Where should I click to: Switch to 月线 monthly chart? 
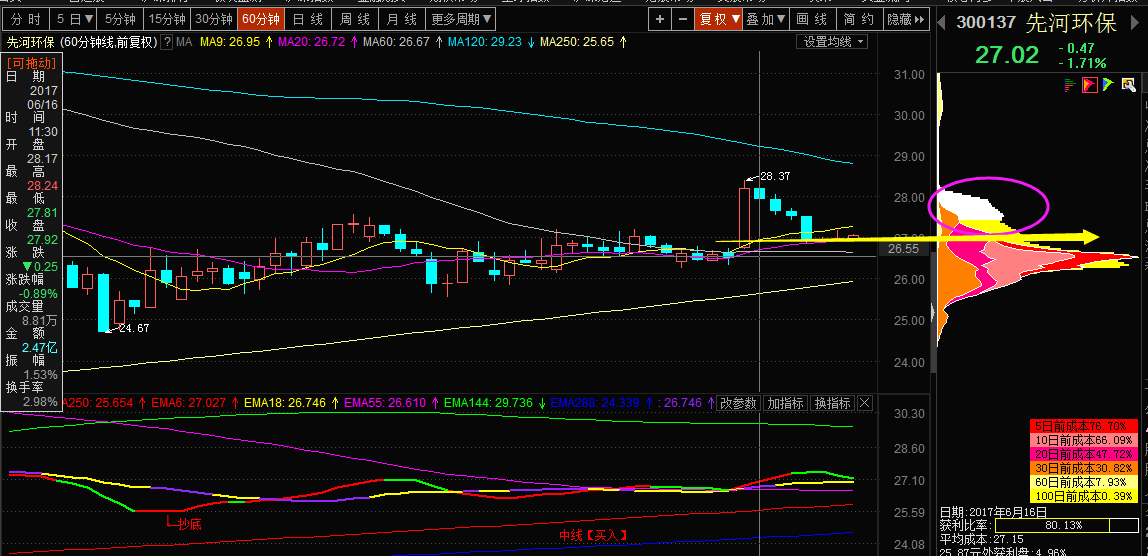point(402,19)
